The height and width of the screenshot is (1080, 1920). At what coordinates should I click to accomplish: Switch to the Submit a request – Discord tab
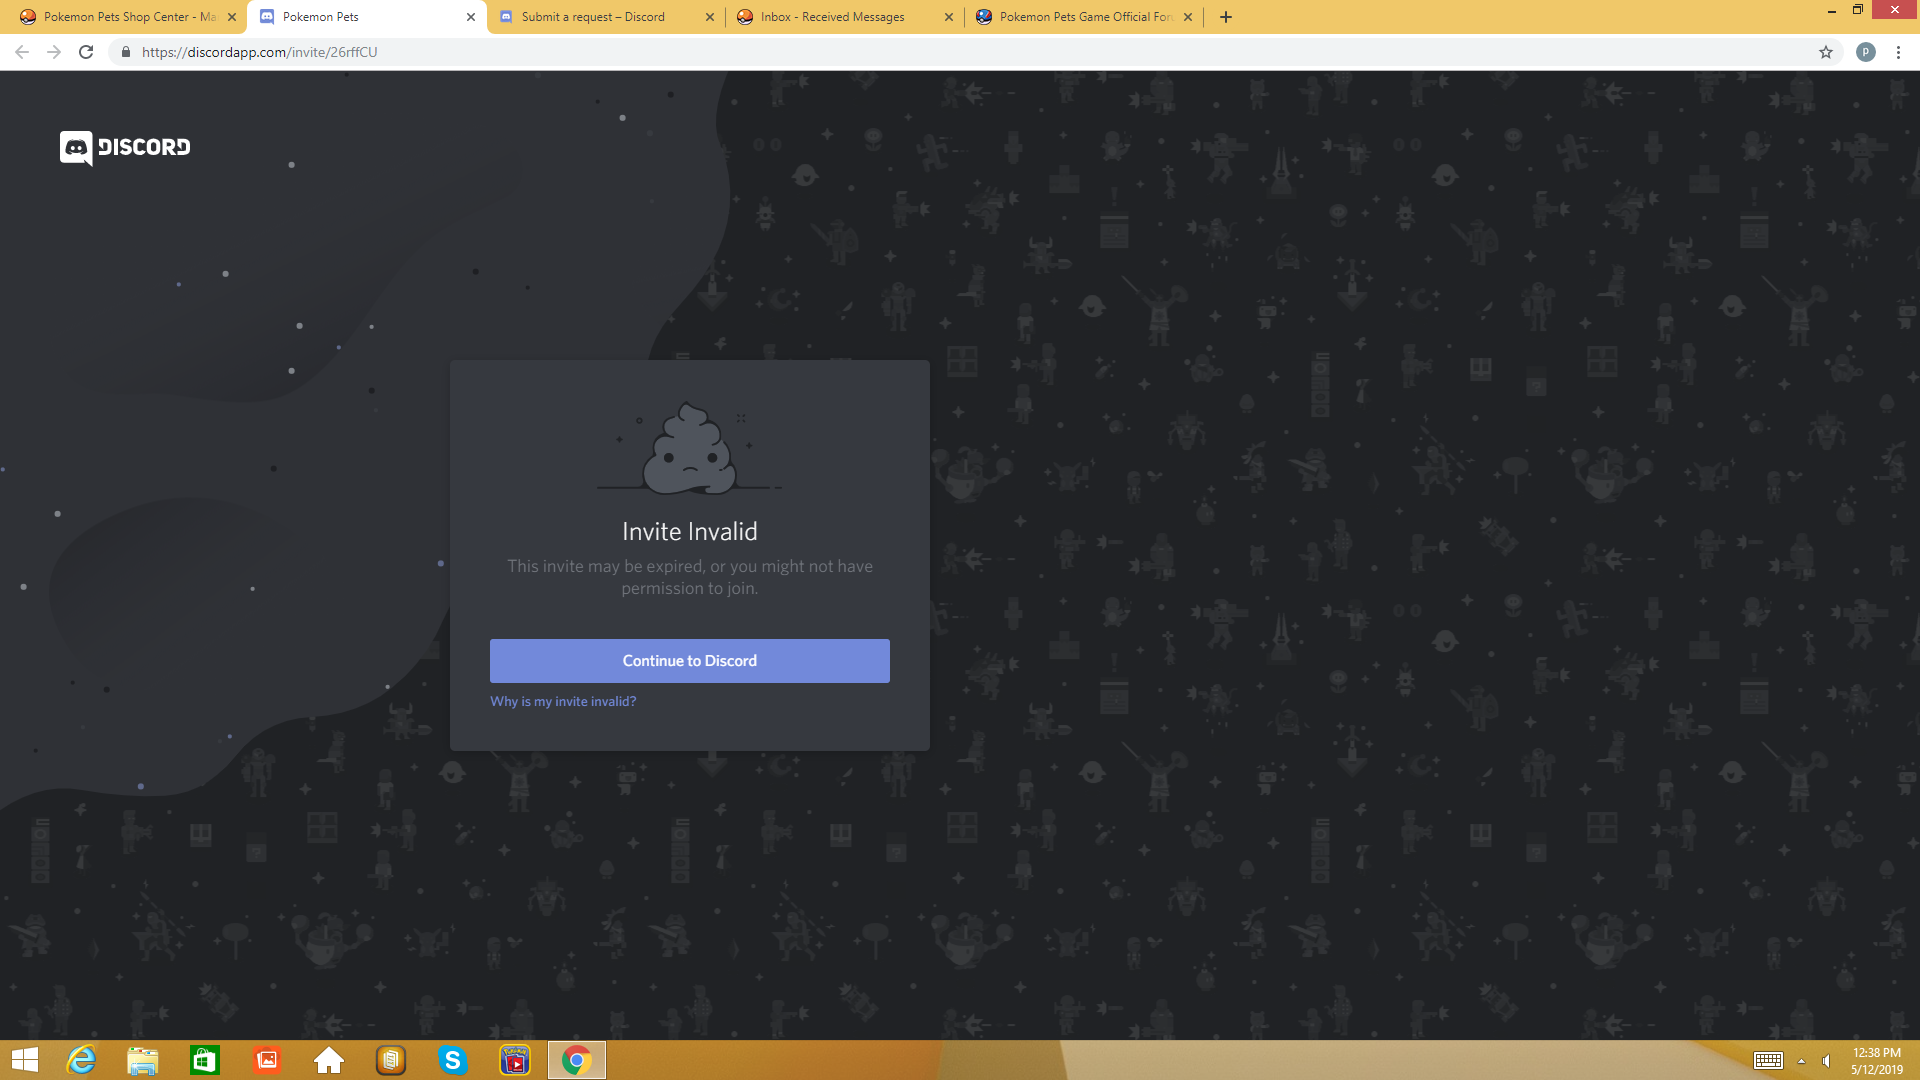(593, 17)
